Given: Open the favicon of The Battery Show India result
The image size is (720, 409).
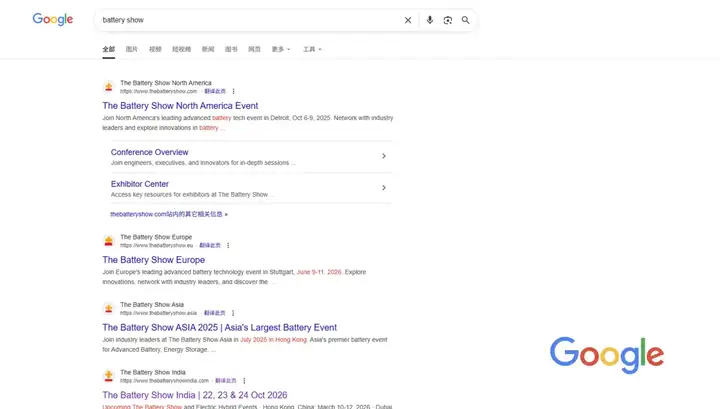Looking at the screenshot, I should point(109,376).
